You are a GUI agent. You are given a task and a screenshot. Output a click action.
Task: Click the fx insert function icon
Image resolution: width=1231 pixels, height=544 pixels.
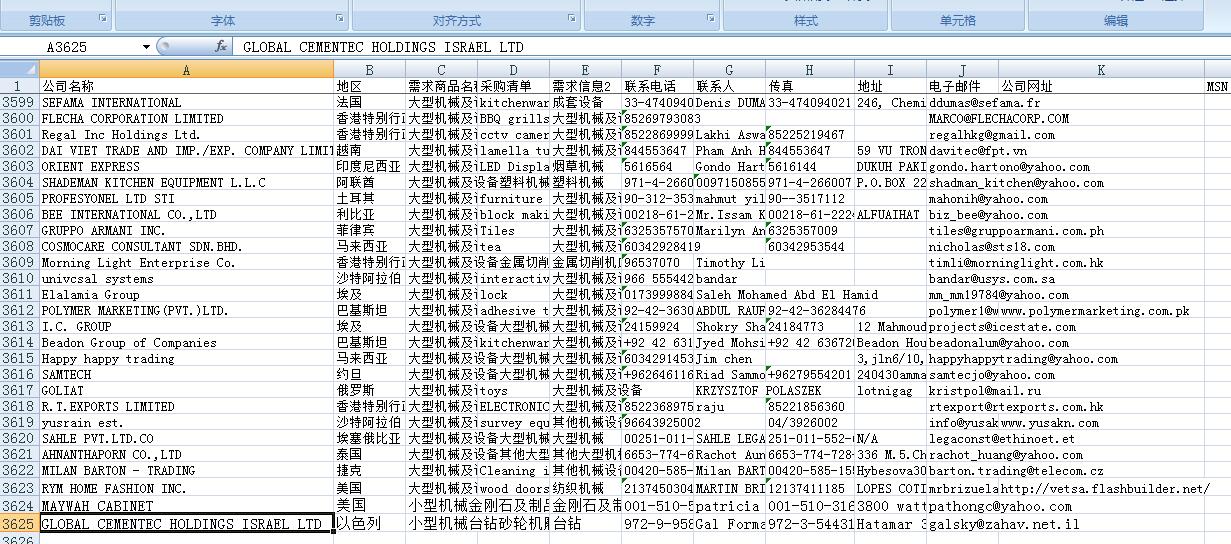[220, 47]
